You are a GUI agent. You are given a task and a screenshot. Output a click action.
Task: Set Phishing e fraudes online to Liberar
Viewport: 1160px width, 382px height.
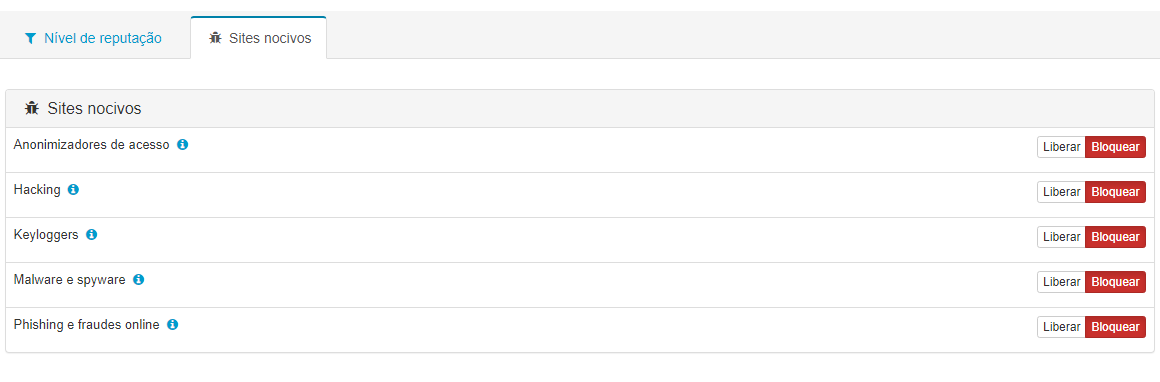pyautogui.click(x=1061, y=327)
